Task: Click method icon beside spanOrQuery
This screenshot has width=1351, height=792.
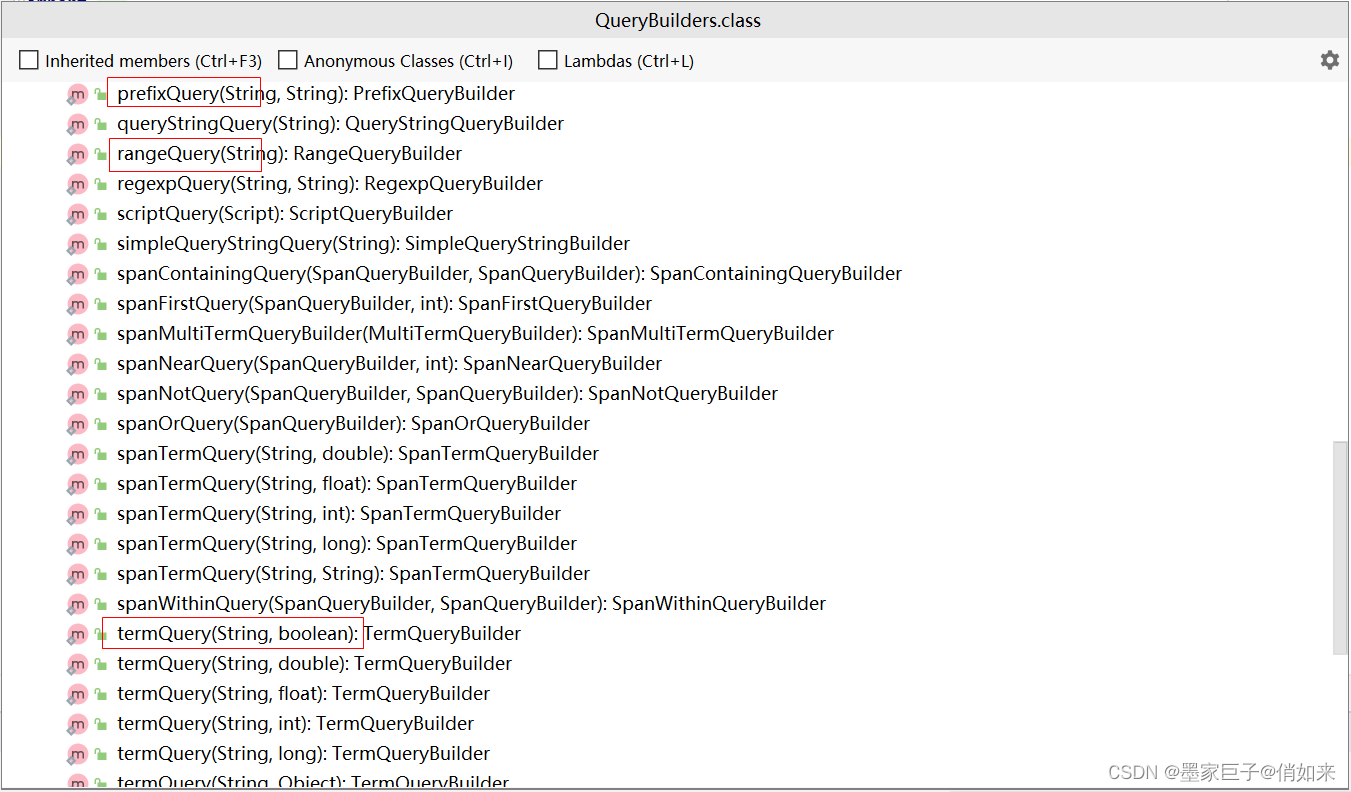Action: click(78, 425)
